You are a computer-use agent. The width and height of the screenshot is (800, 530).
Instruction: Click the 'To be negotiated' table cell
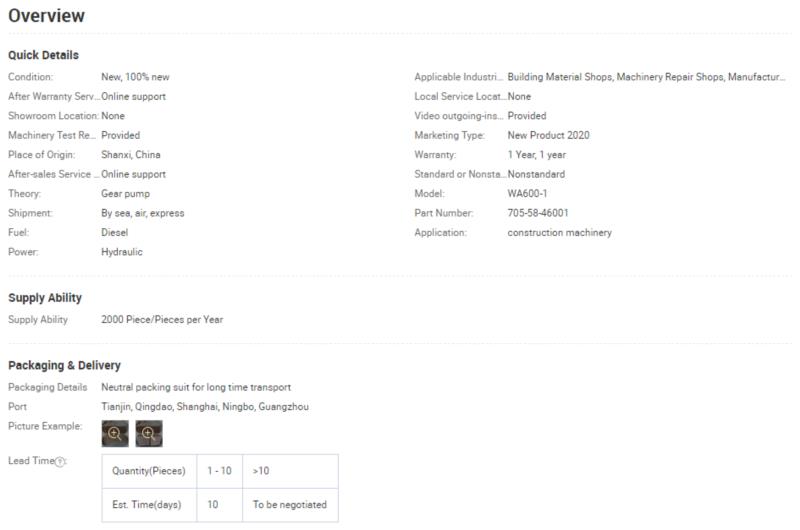point(290,505)
